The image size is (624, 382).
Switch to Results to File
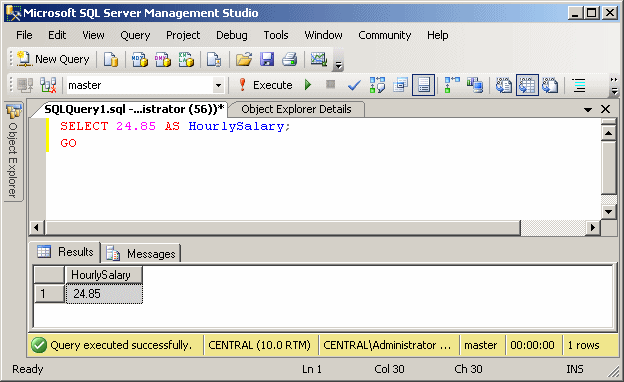tap(550, 85)
